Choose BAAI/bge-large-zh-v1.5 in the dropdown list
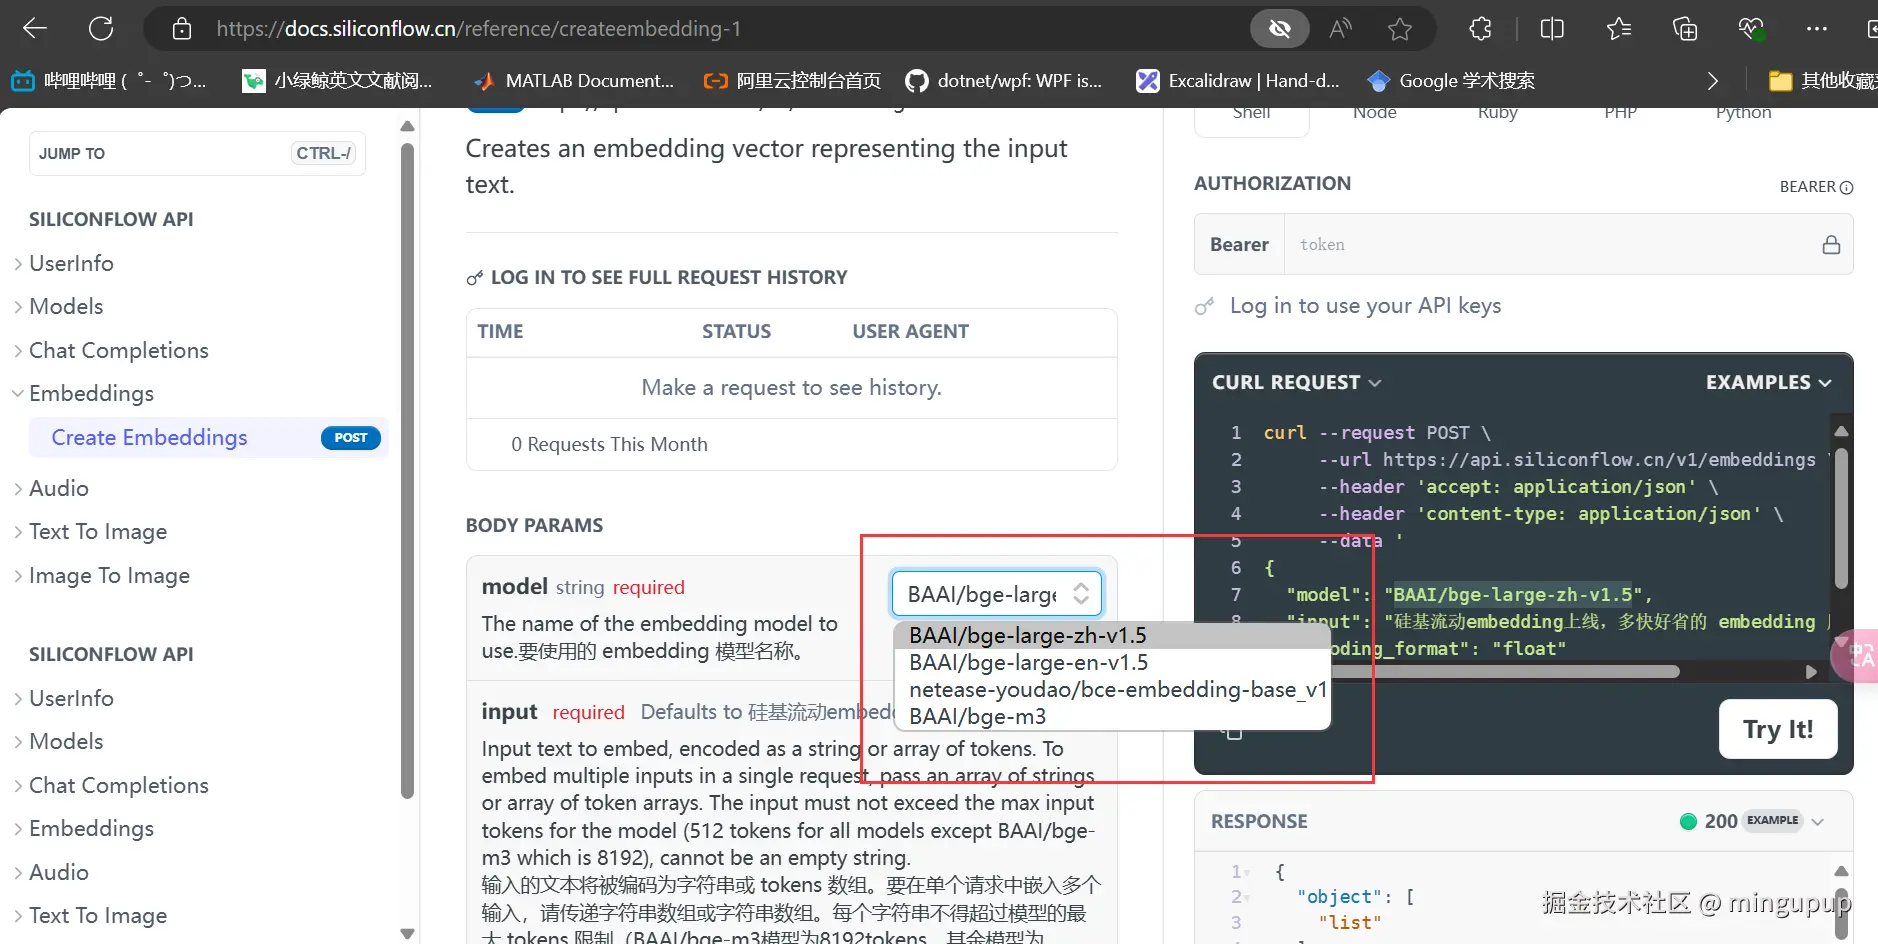 coord(1111,636)
